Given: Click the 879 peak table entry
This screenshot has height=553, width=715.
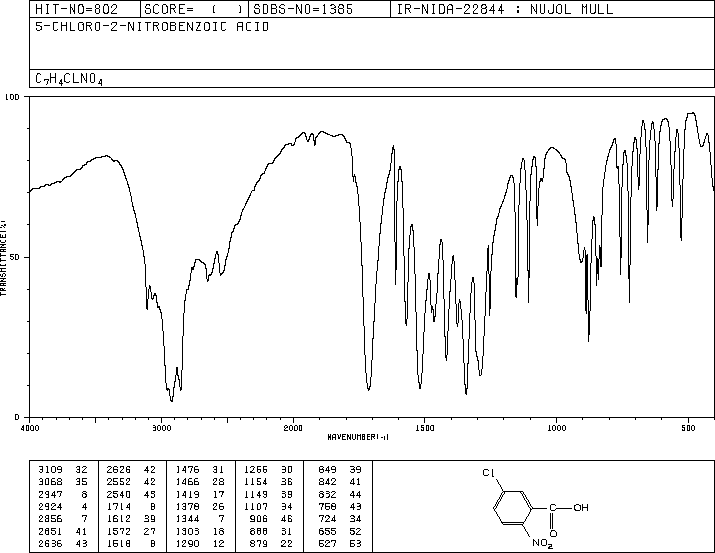Looking at the screenshot, I should click(259, 543).
